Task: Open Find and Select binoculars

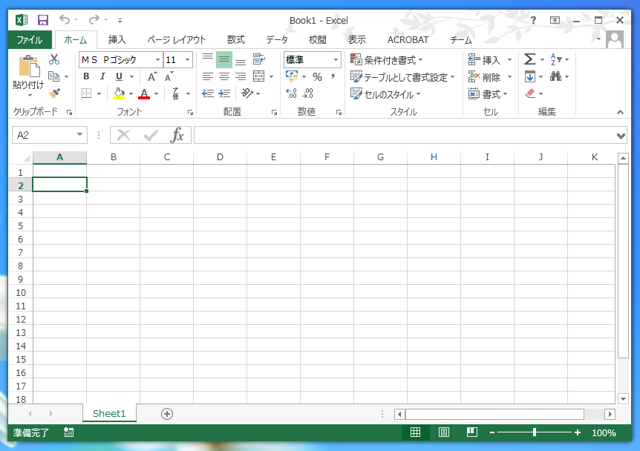Action: [555, 76]
